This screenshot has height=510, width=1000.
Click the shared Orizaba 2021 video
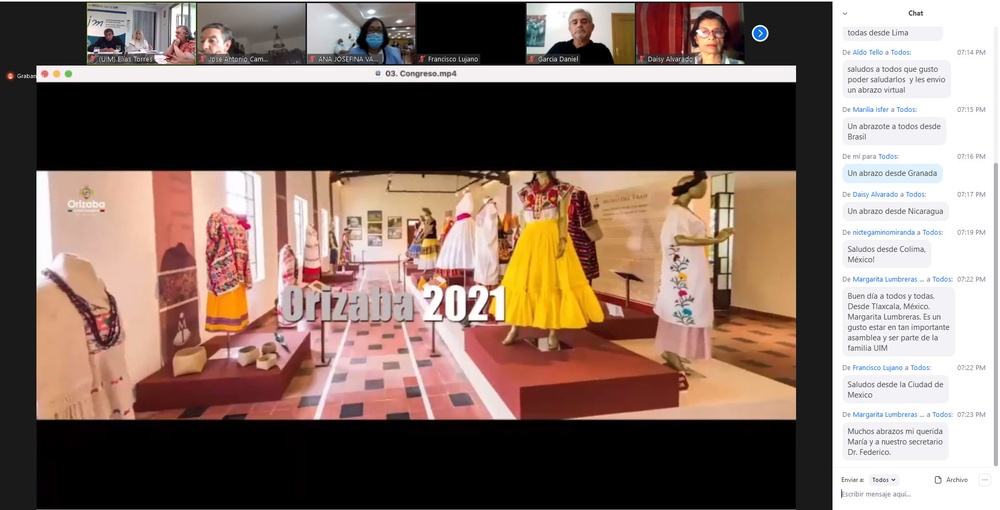pyautogui.click(x=416, y=295)
